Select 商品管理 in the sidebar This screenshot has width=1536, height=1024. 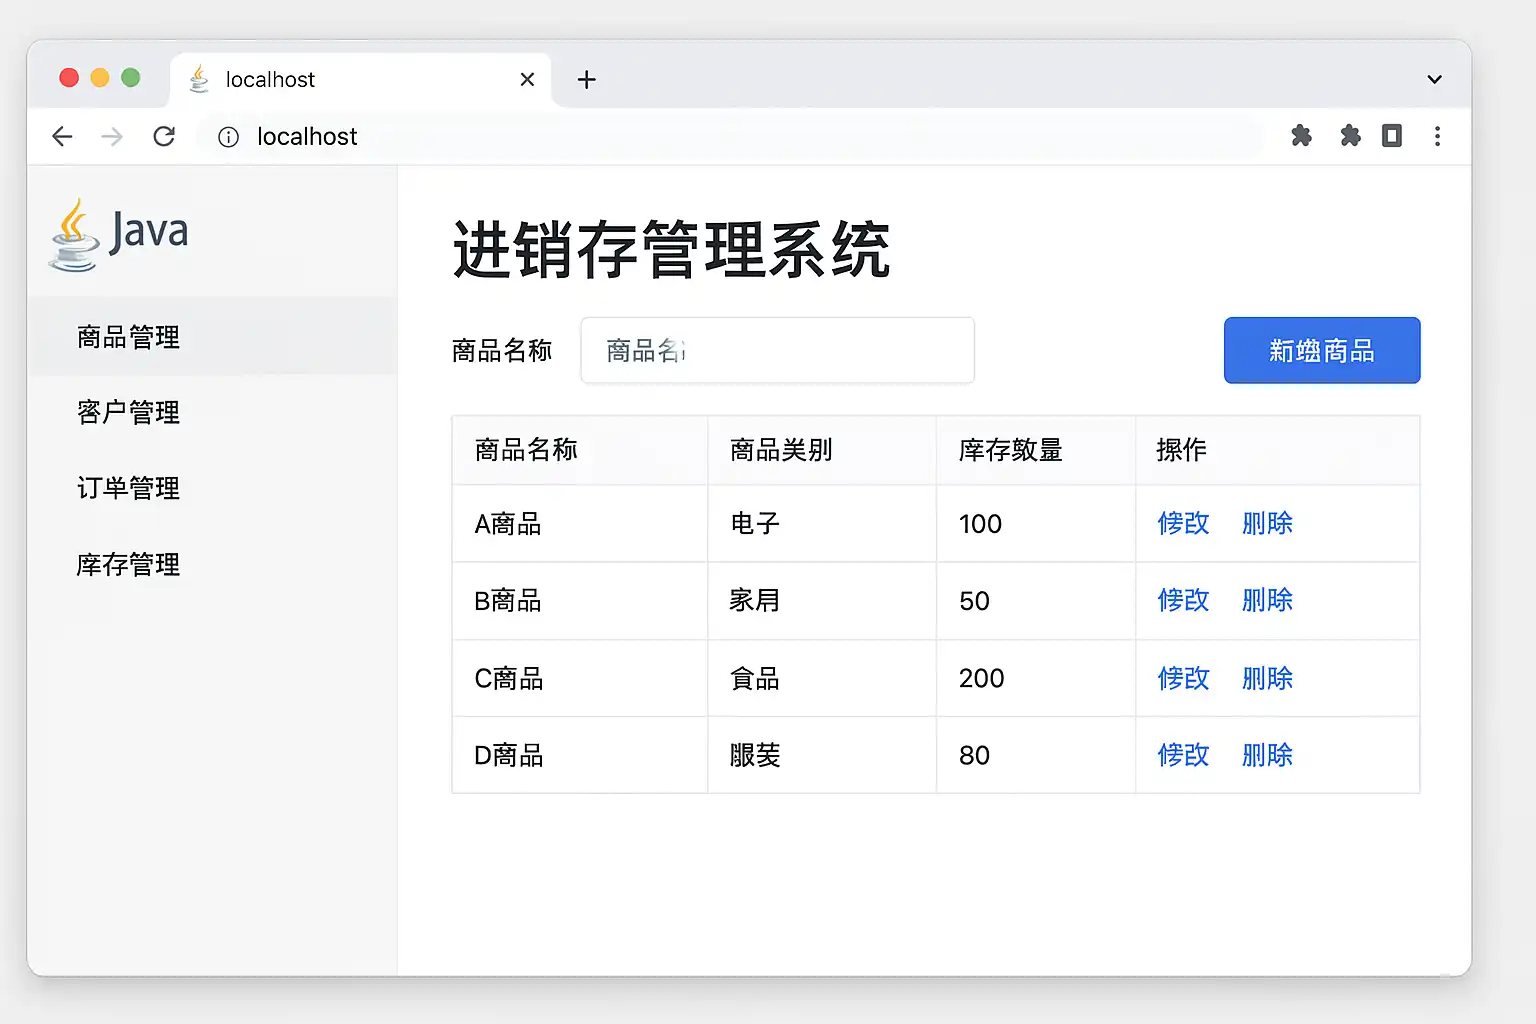128,337
